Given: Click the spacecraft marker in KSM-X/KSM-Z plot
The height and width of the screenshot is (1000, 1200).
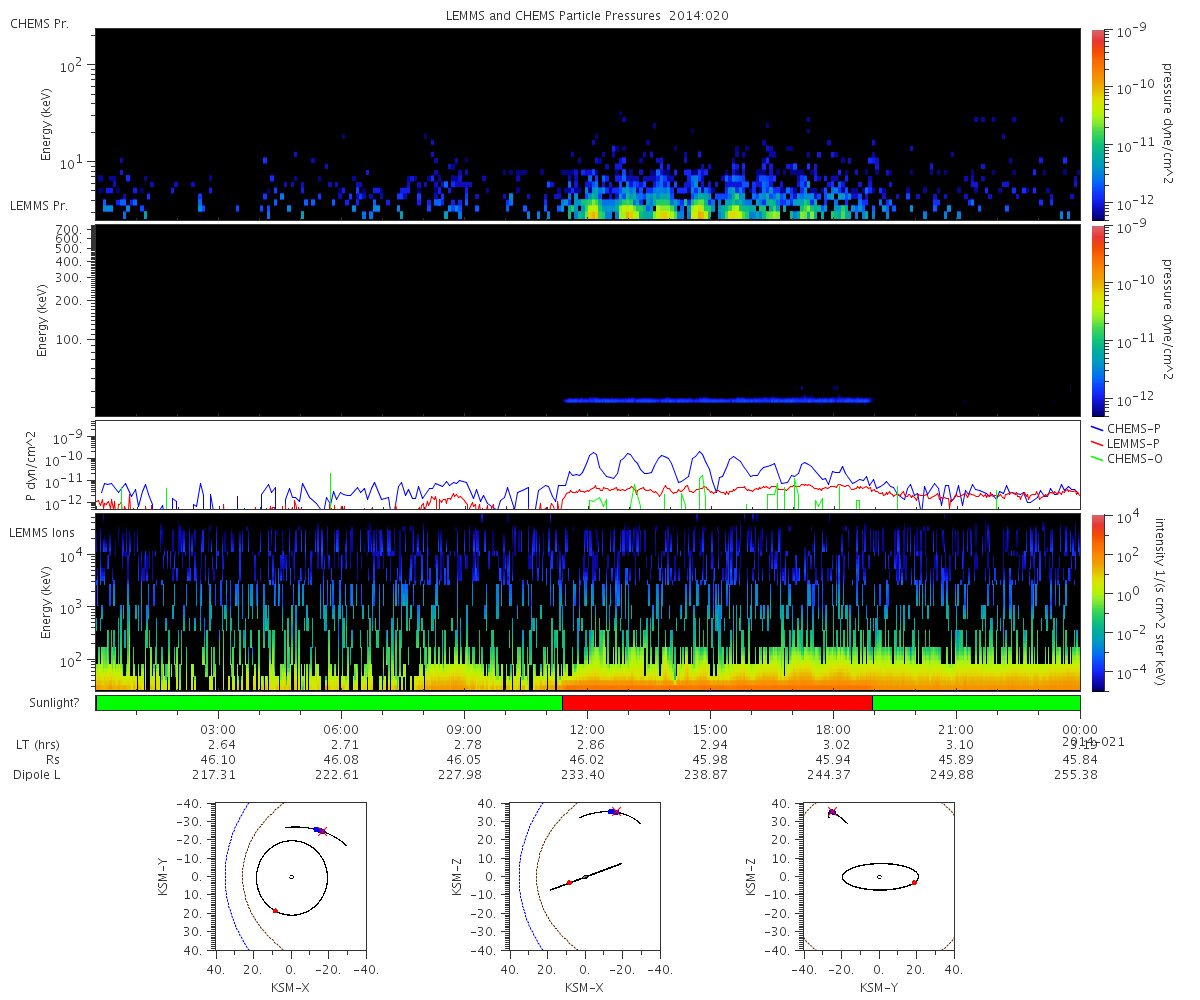Looking at the screenshot, I should coord(614,811).
